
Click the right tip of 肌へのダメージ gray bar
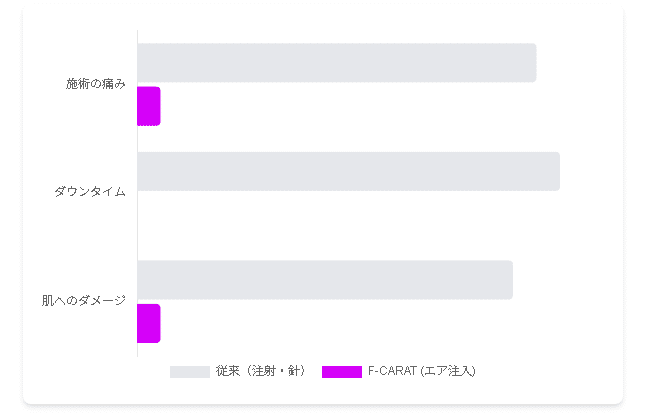(x=510, y=280)
